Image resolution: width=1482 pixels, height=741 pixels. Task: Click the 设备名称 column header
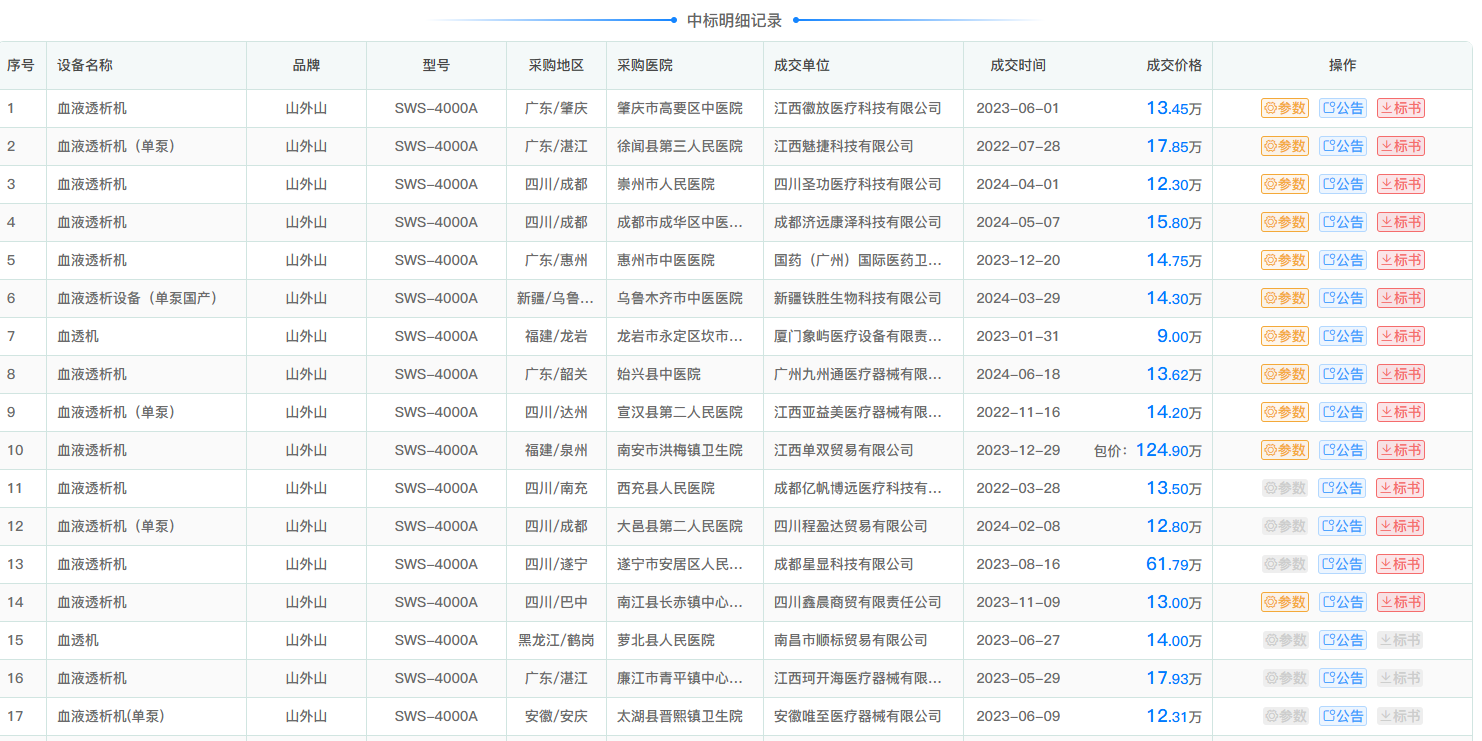pyautogui.click(x=85, y=65)
